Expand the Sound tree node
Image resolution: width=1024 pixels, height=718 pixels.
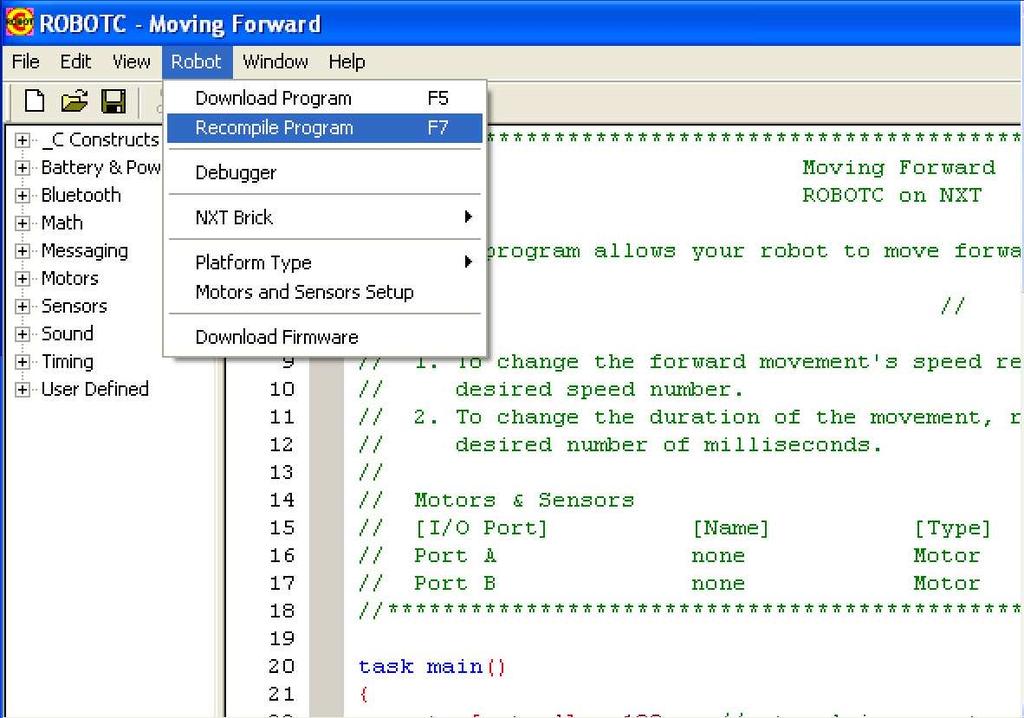(x=22, y=334)
